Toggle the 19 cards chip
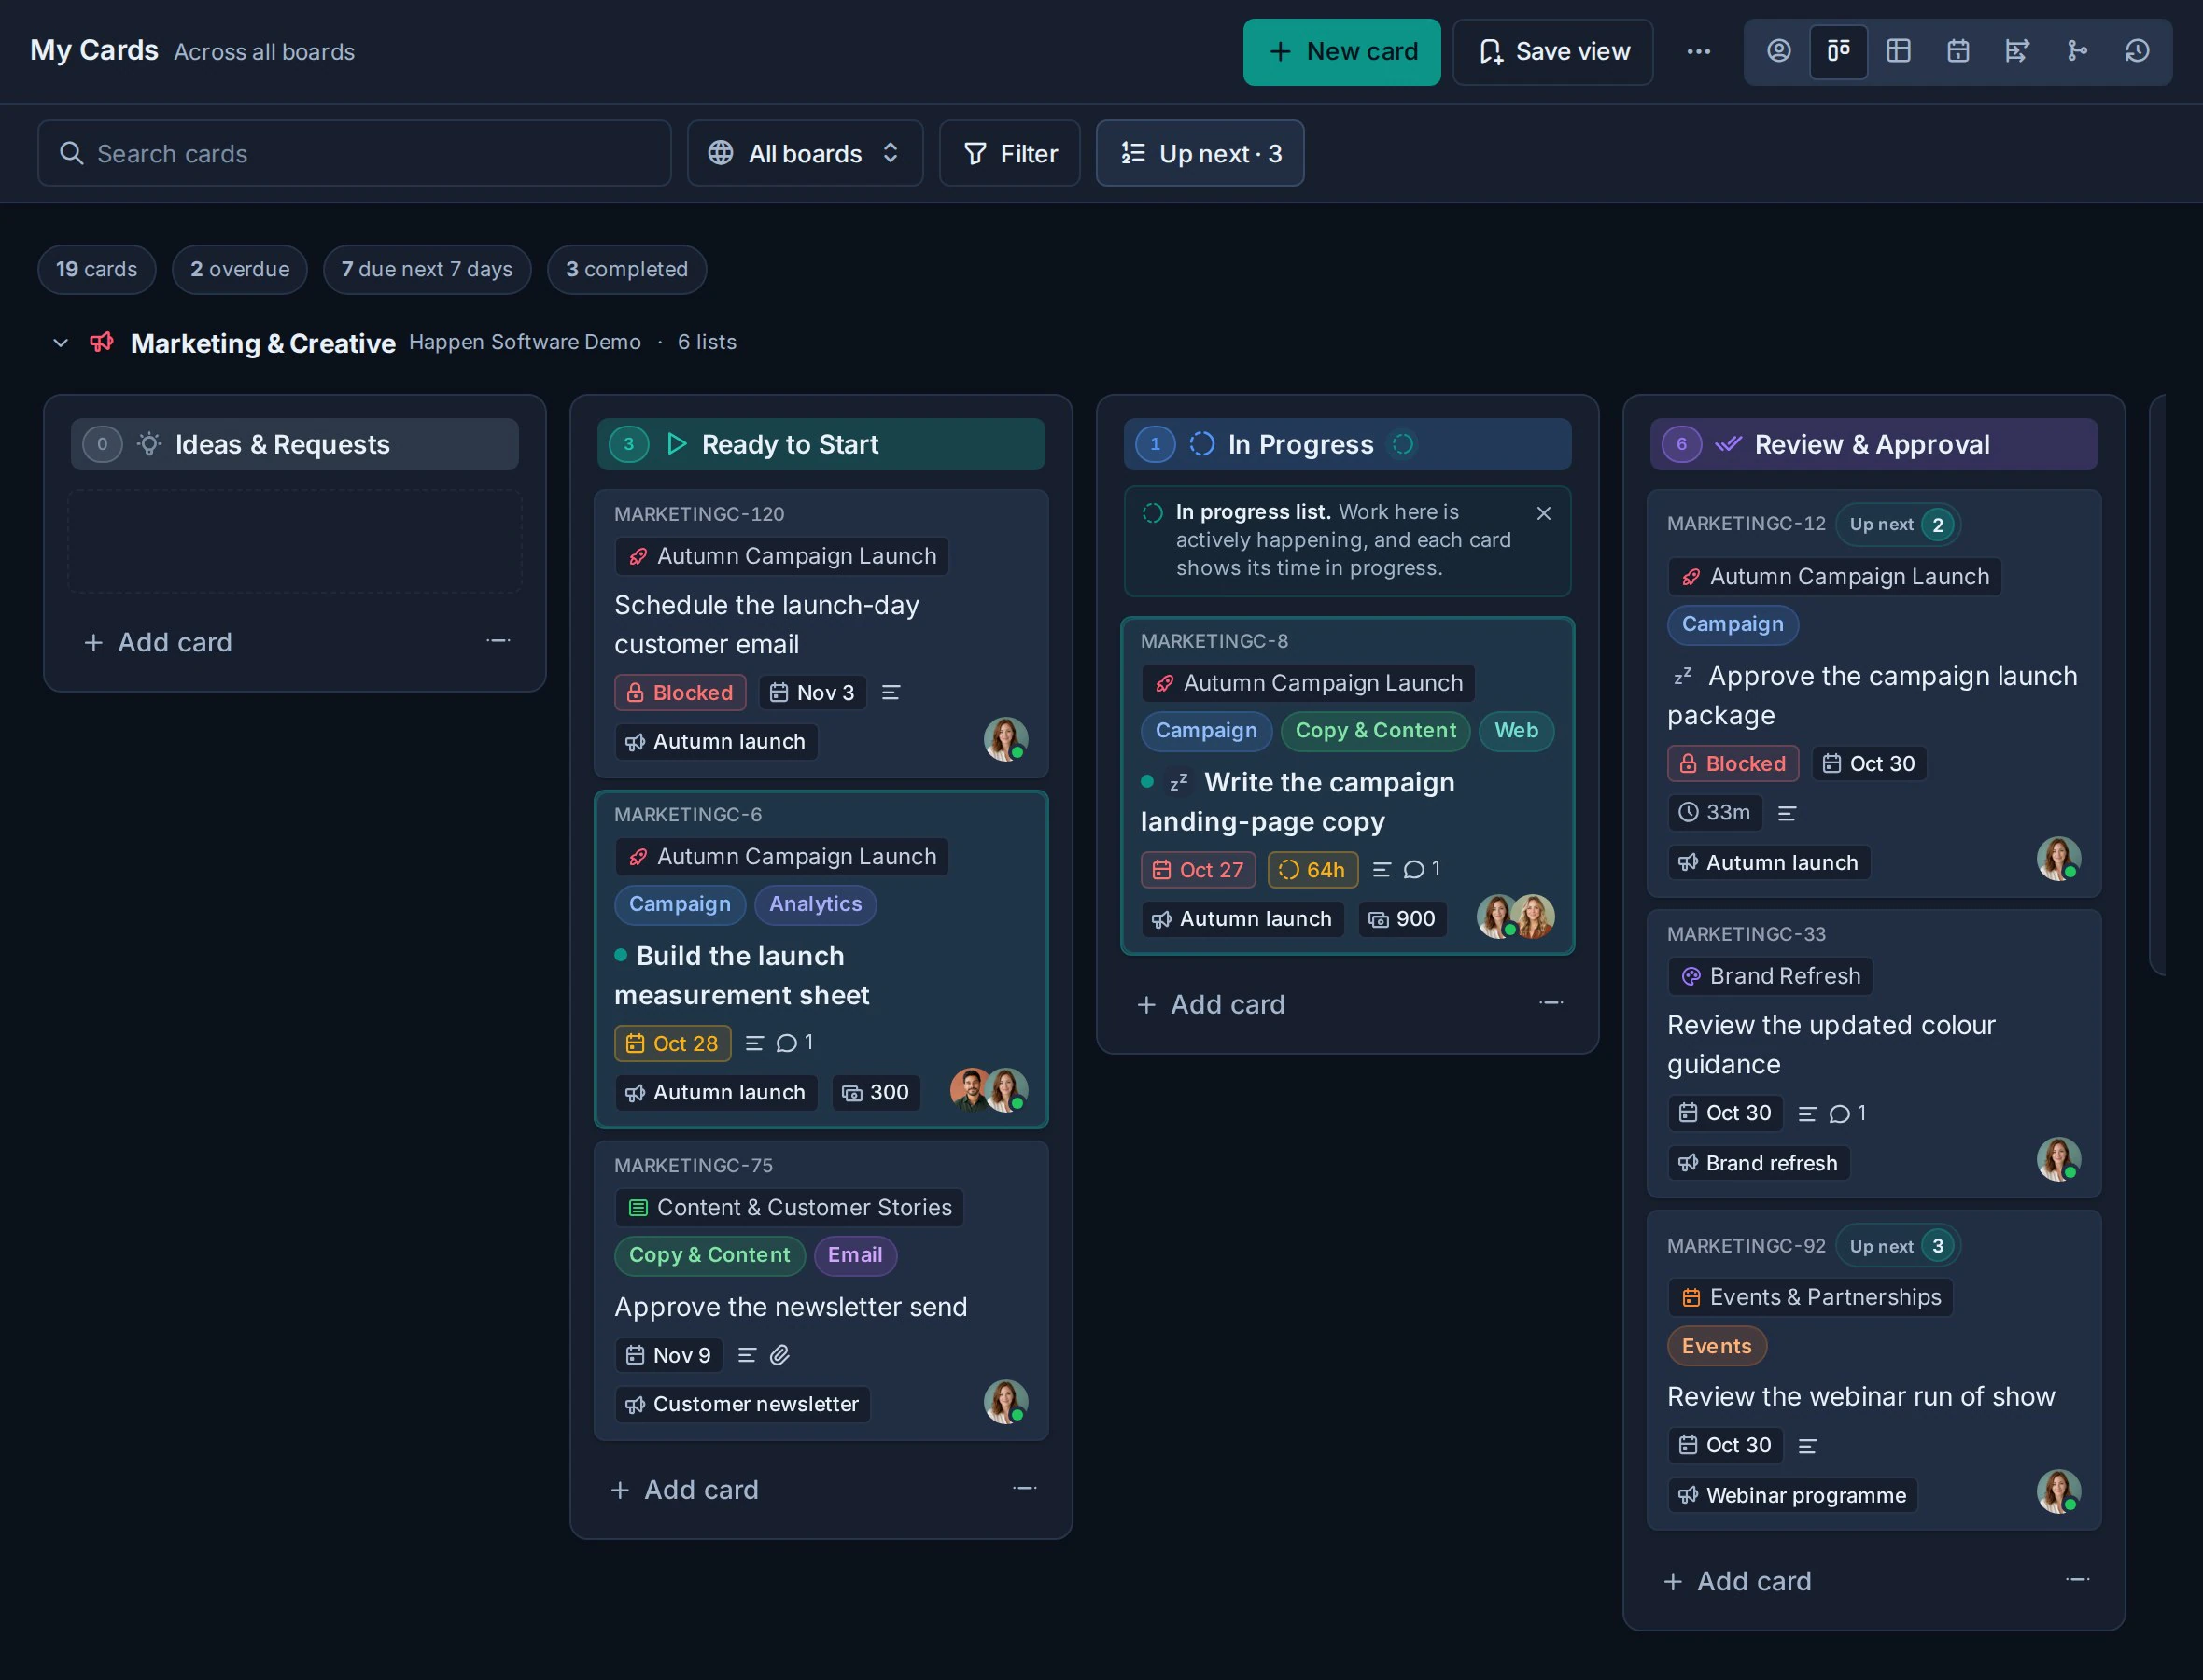The height and width of the screenshot is (1680, 2203). [x=97, y=269]
